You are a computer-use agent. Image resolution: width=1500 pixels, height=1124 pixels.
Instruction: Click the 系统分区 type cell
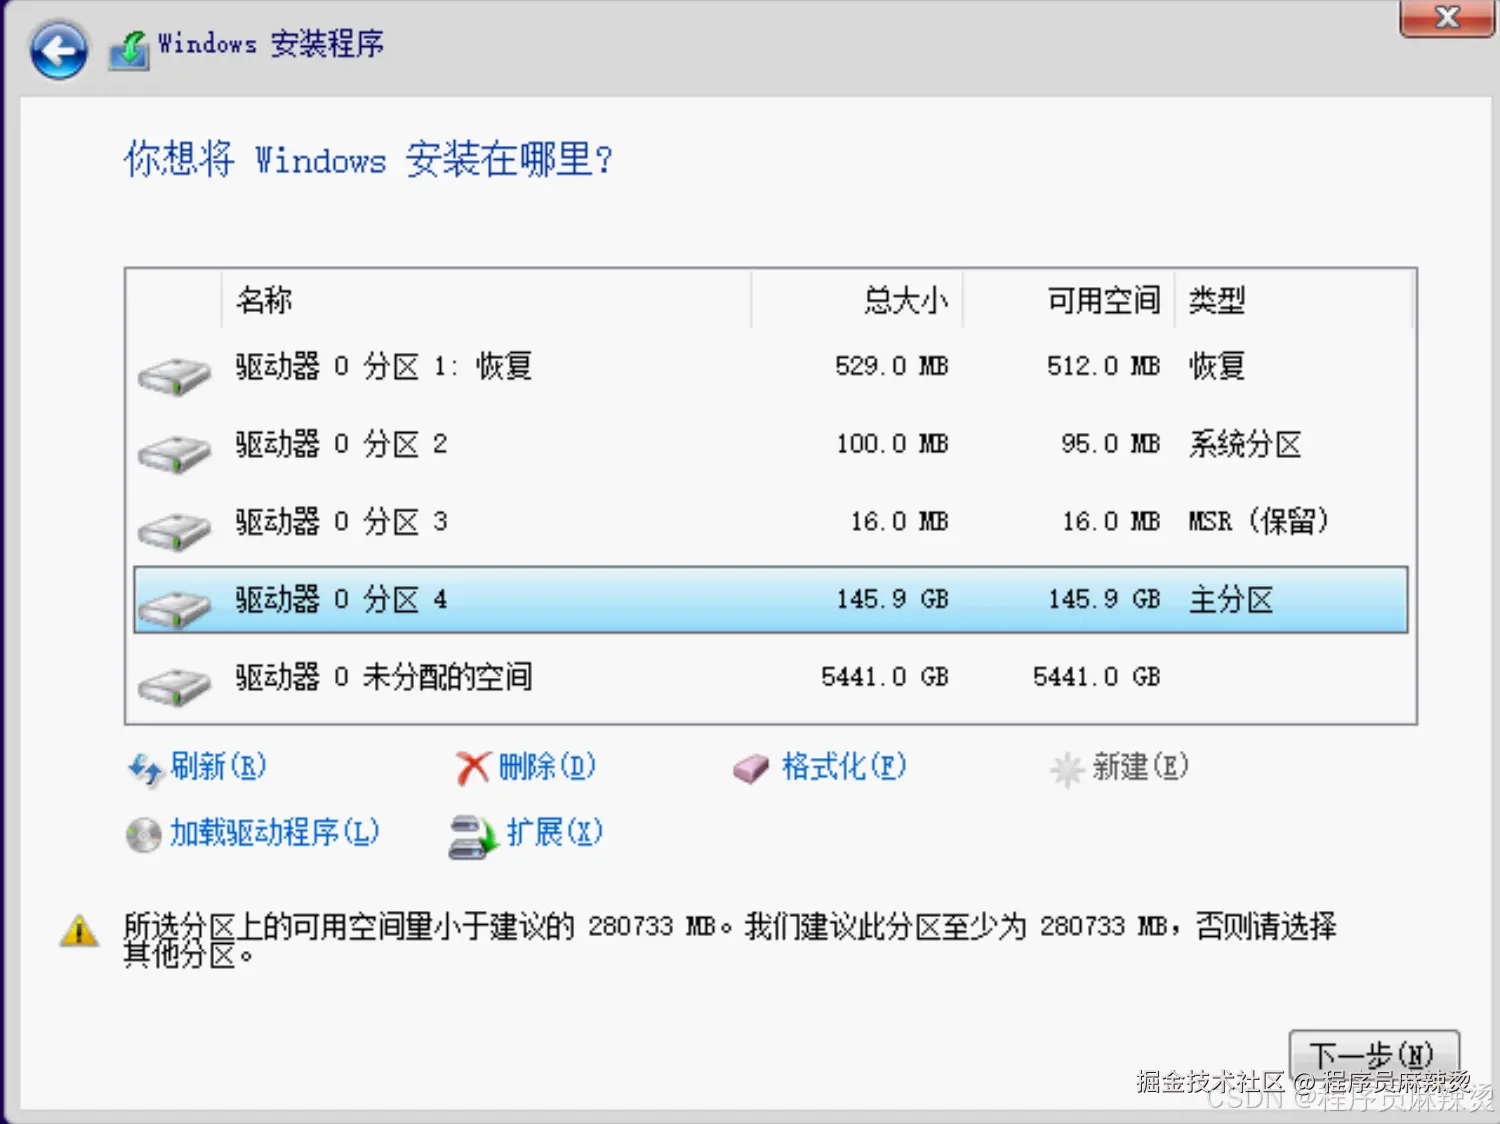[x=1245, y=444]
